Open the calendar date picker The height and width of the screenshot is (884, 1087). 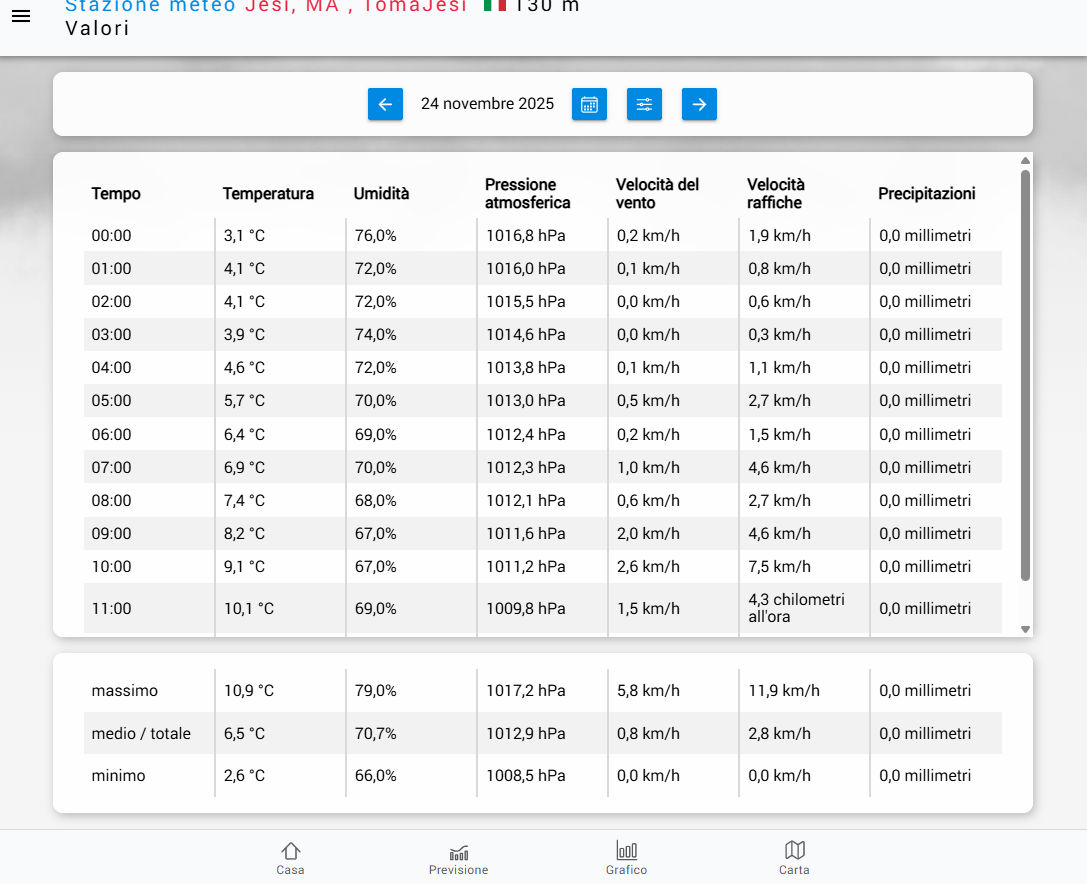(589, 104)
